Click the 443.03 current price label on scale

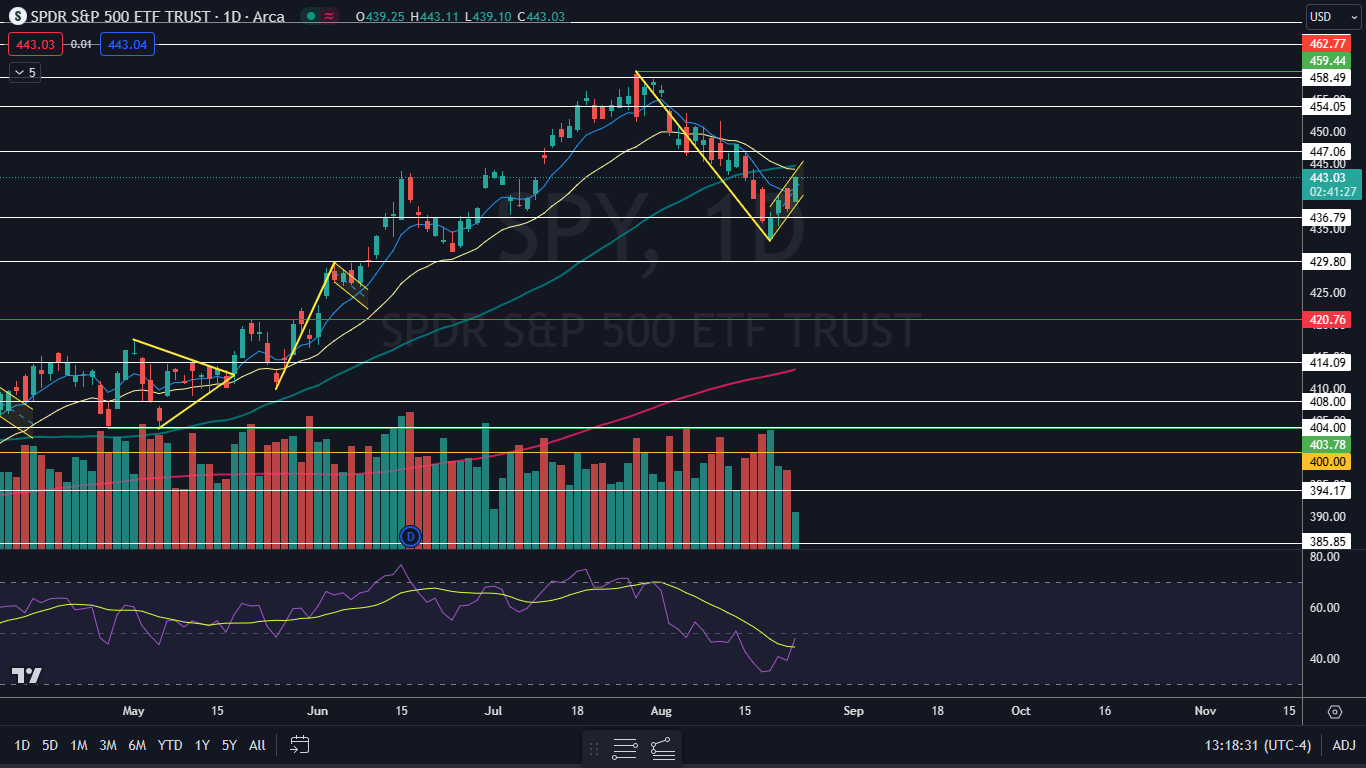1327,177
